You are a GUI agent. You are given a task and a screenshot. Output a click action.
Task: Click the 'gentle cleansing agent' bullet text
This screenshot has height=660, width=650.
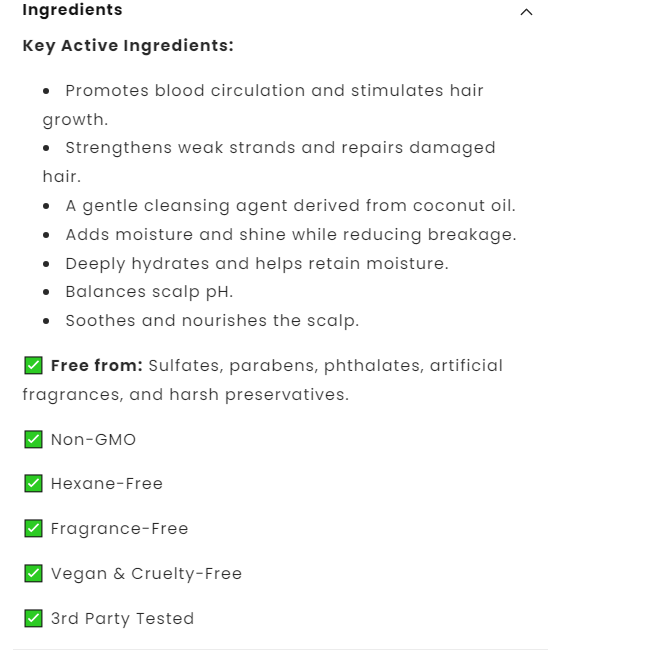(290, 206)
